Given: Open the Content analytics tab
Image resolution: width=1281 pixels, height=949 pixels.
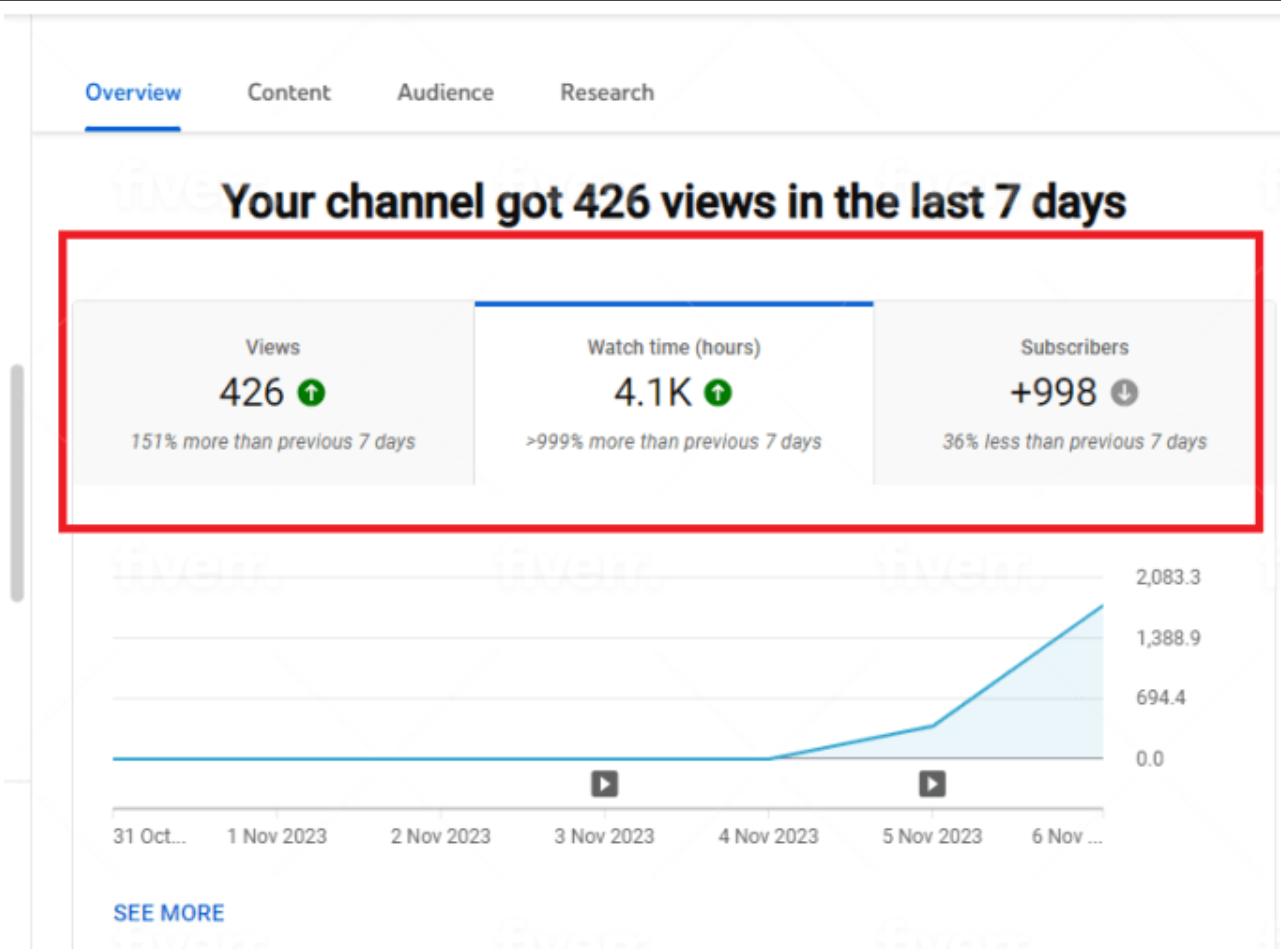Looking at the screenshot, I should click(289, 93).
